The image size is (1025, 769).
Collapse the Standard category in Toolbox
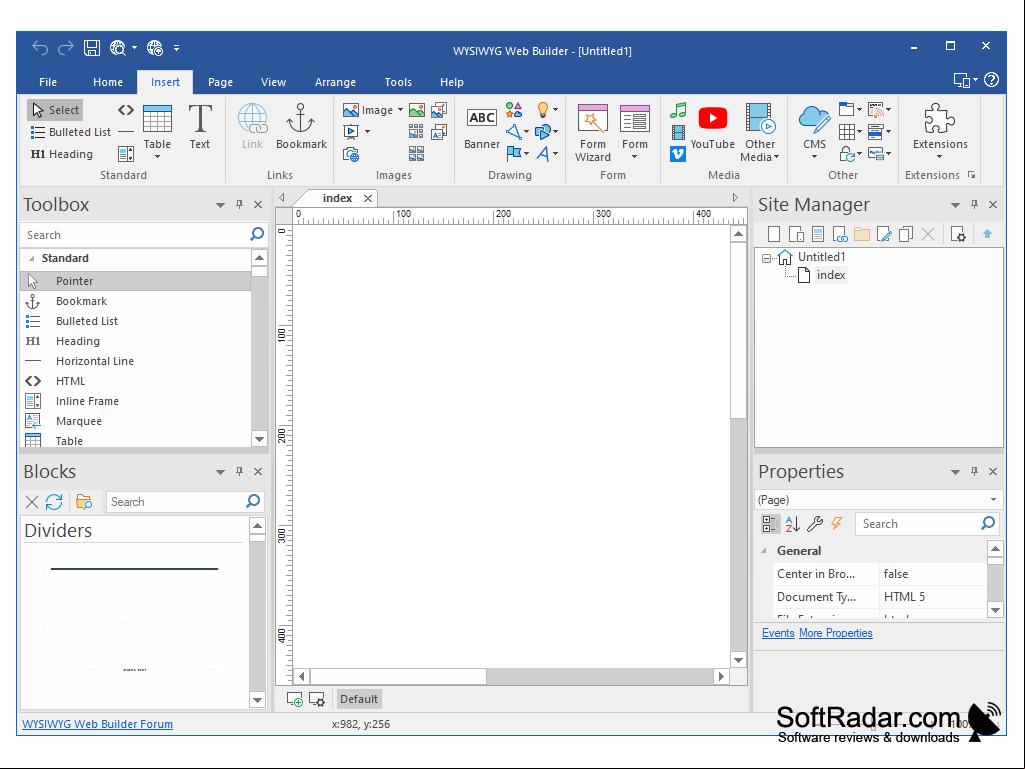pyautogui.click(x=31, y=258)
